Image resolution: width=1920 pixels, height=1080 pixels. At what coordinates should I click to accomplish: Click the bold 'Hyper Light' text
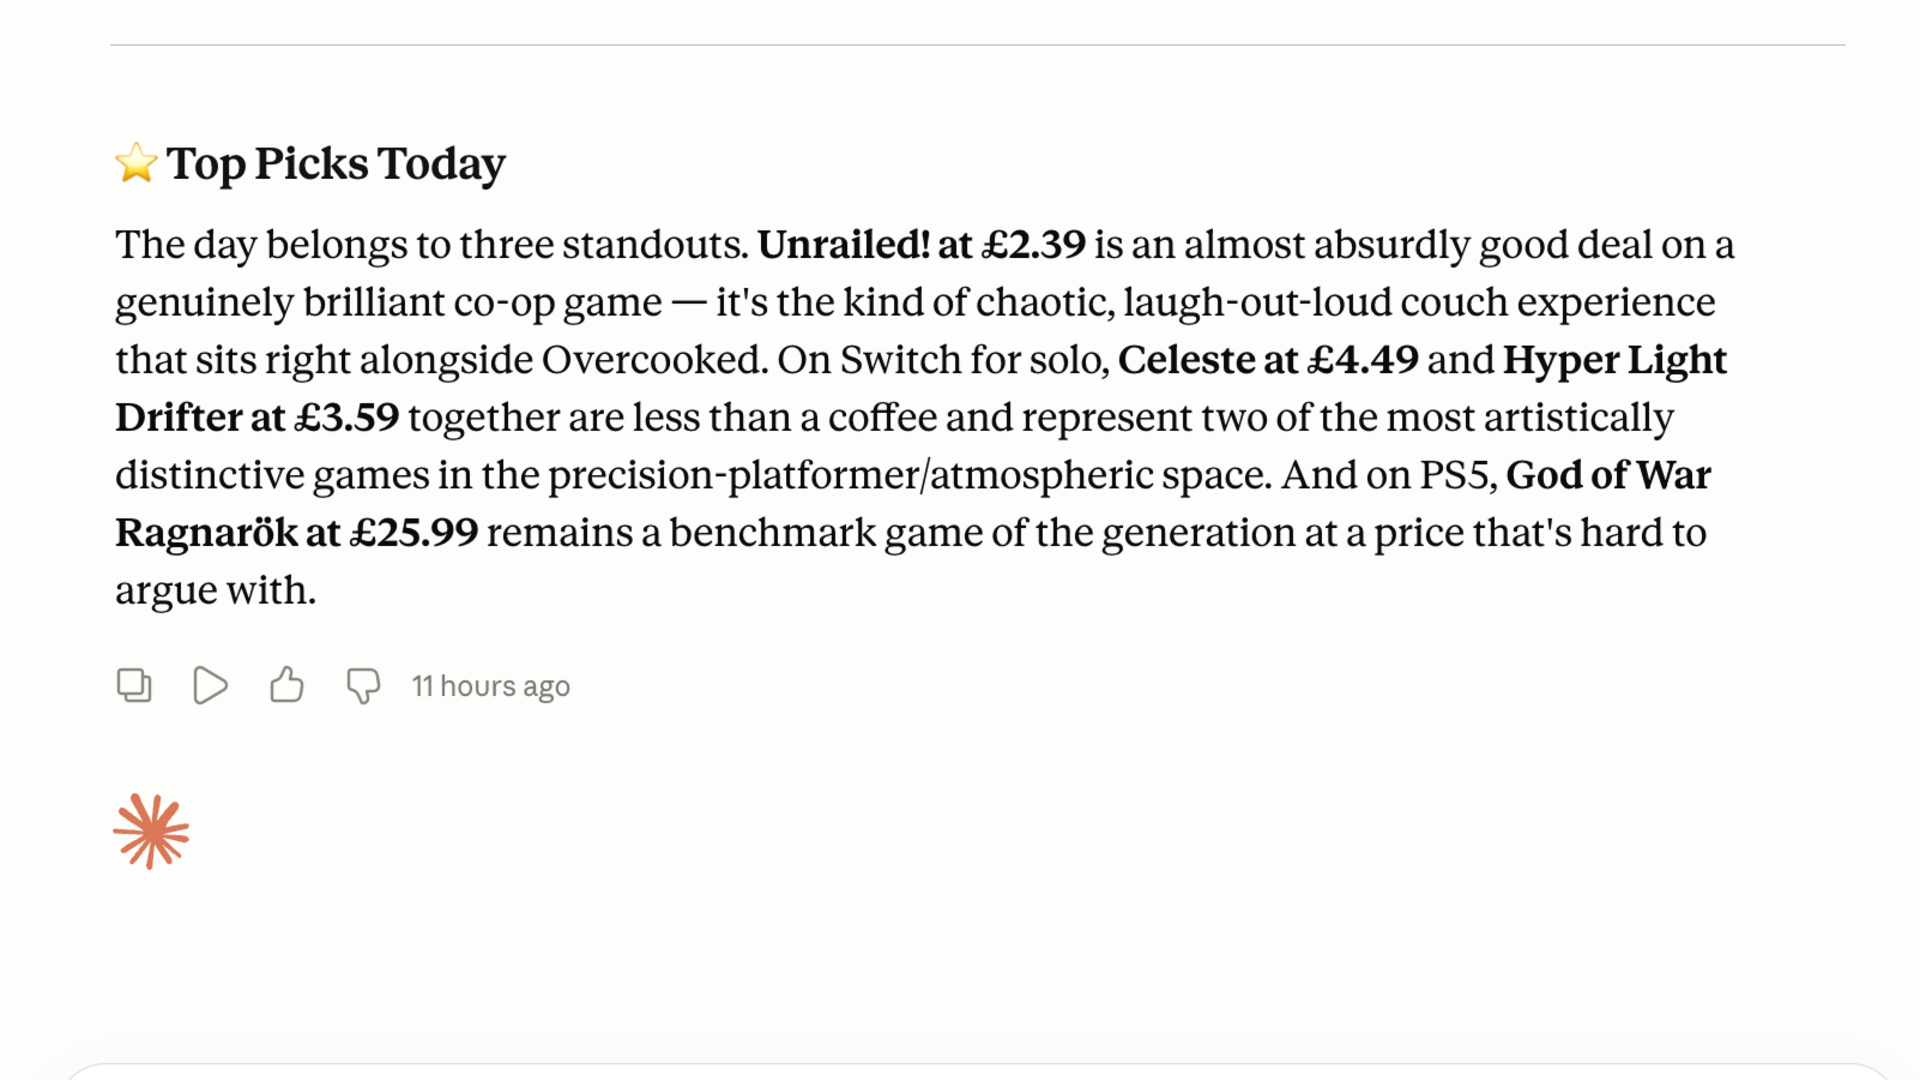1615,362
